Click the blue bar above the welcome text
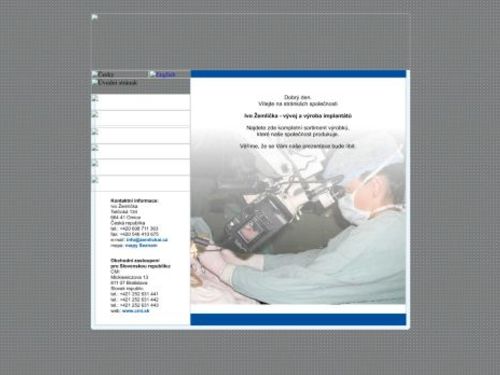 coord(298,74)
